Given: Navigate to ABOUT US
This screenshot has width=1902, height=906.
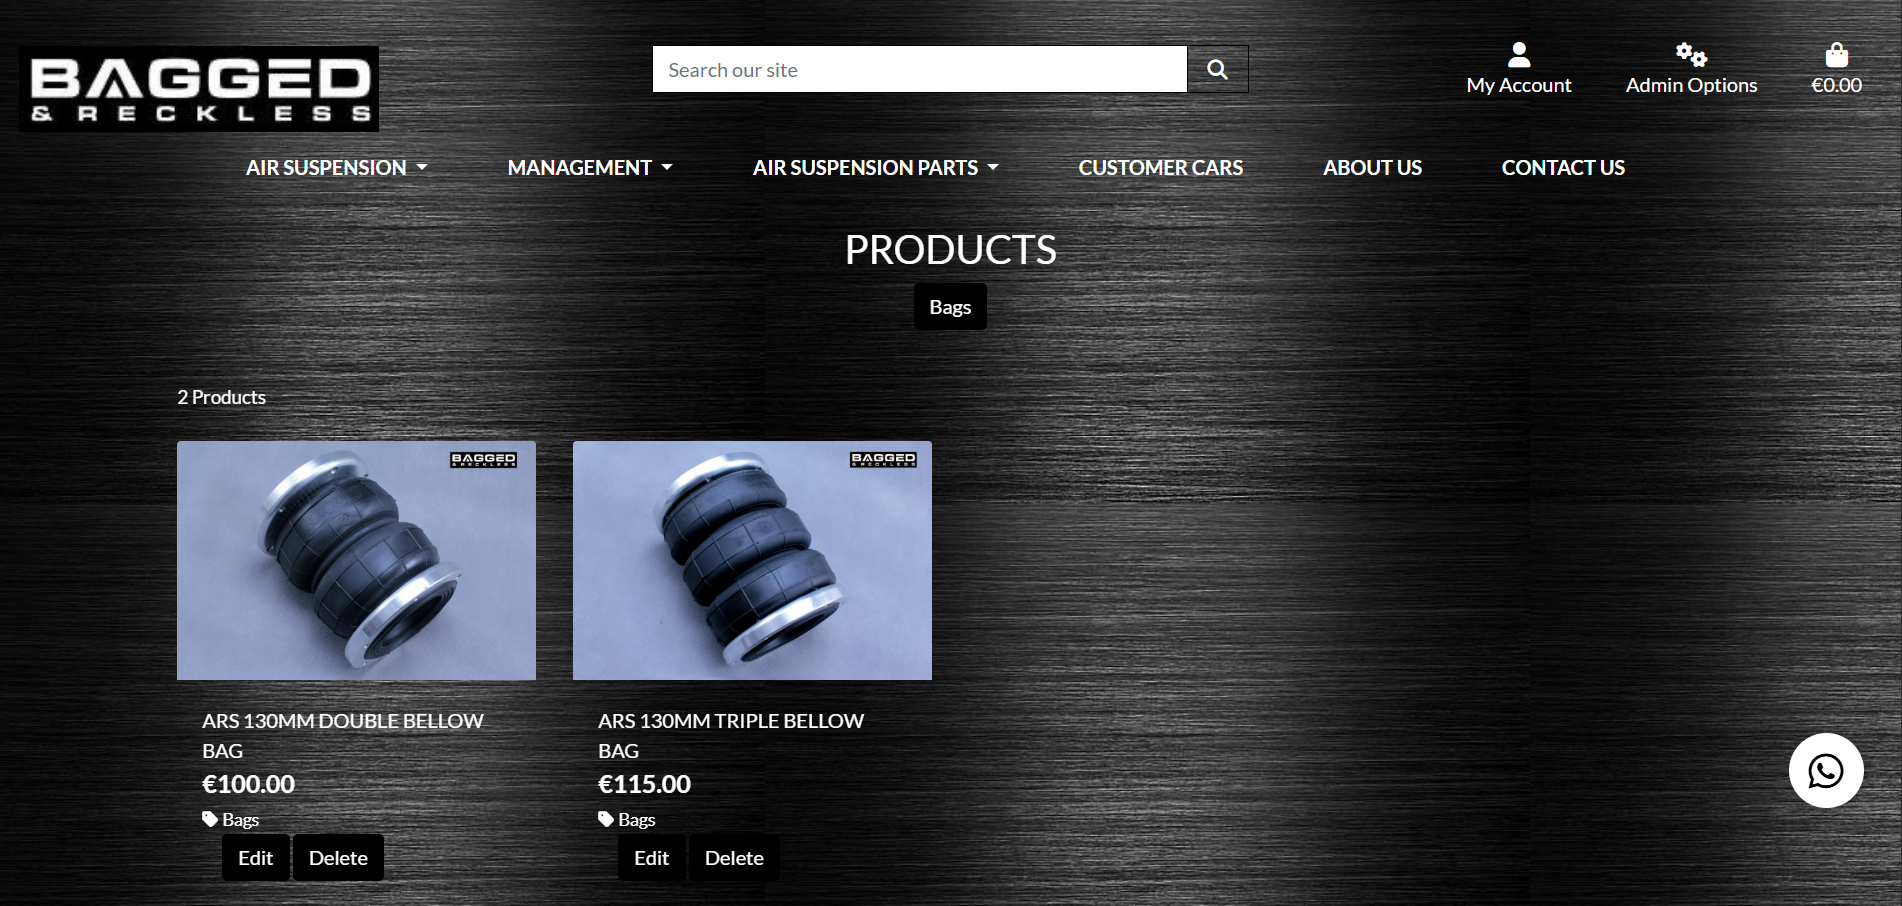Looking at the screenshot, I should 1372,167.
